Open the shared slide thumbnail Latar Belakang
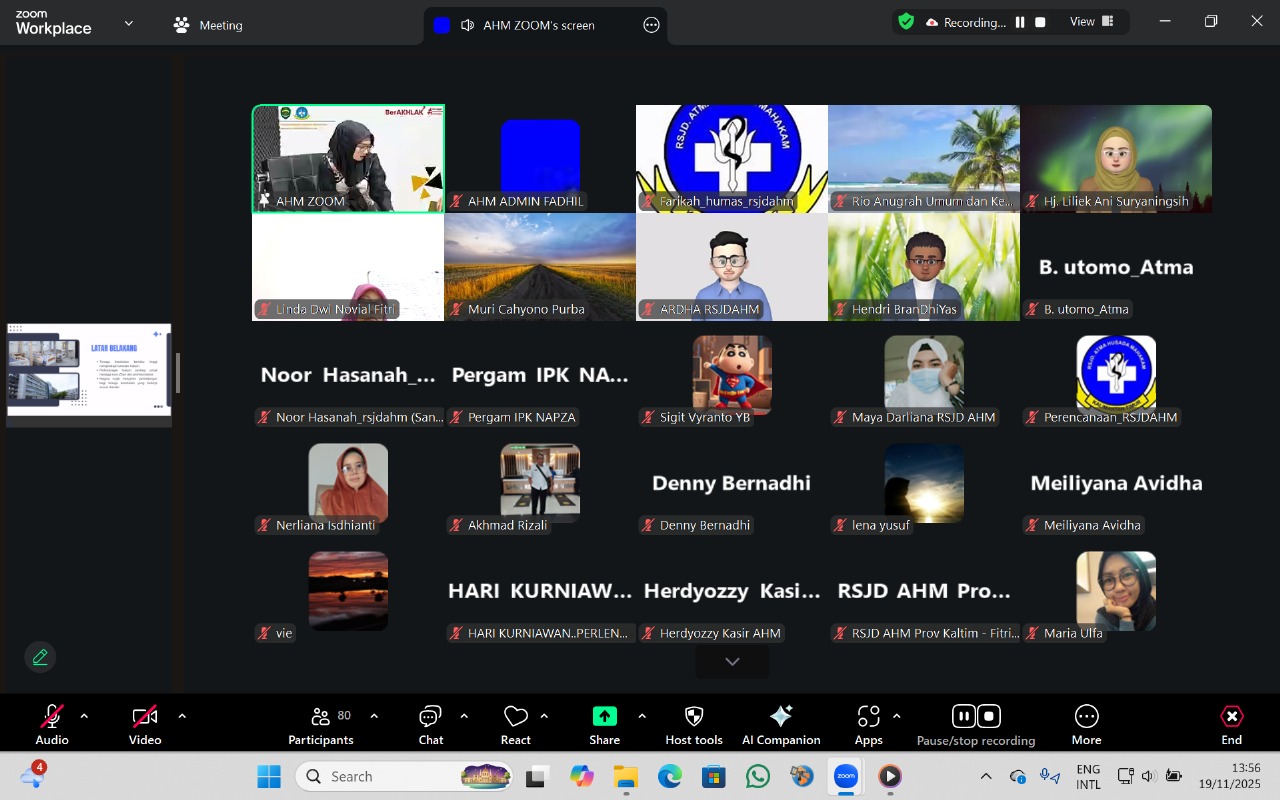The width and height of the screenshot is (1280, 800). [89, 369]
